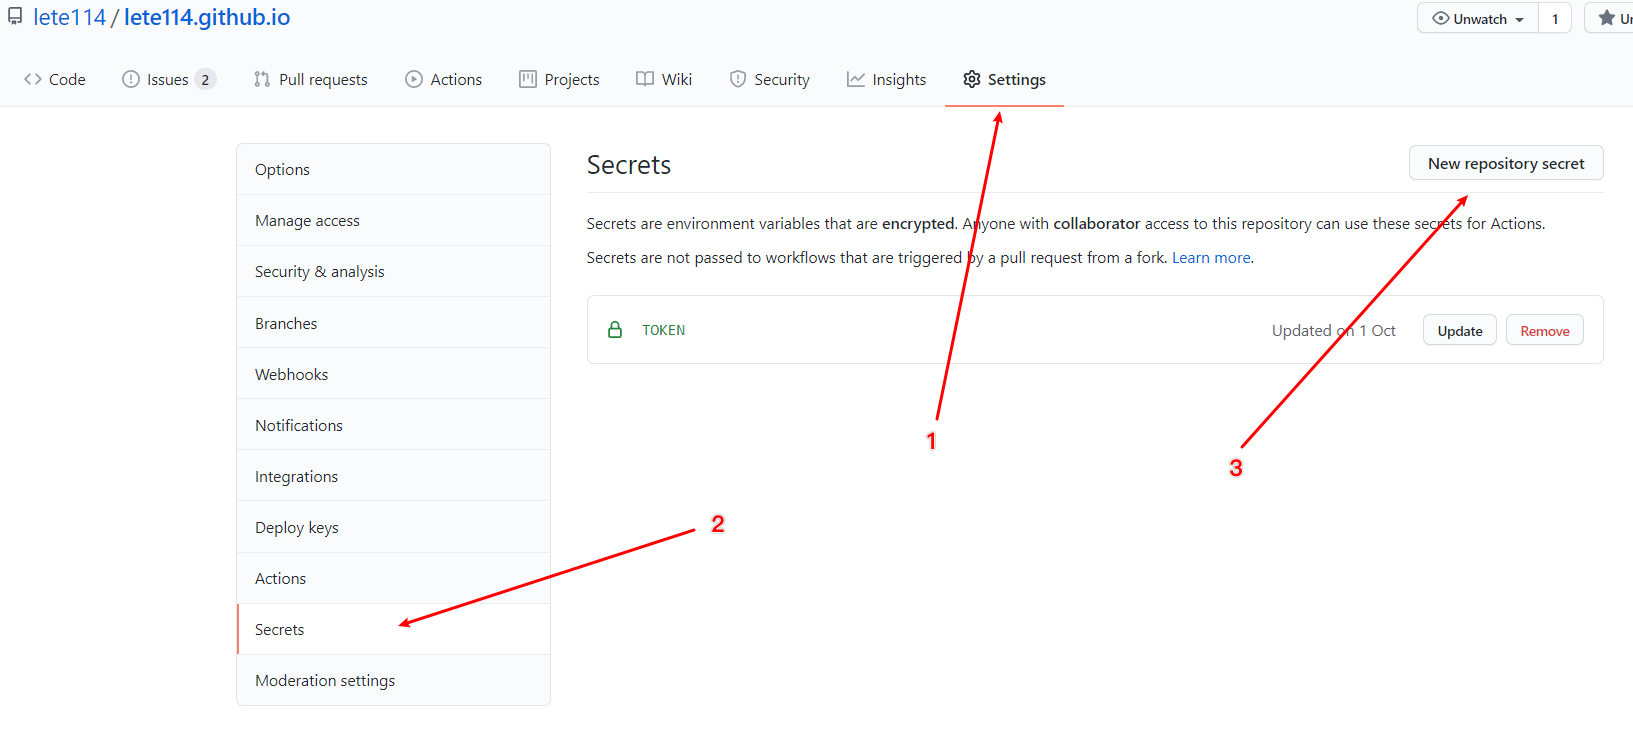Click the Issues exclamation icon
1633x738 pixels.
click(130, 79)
